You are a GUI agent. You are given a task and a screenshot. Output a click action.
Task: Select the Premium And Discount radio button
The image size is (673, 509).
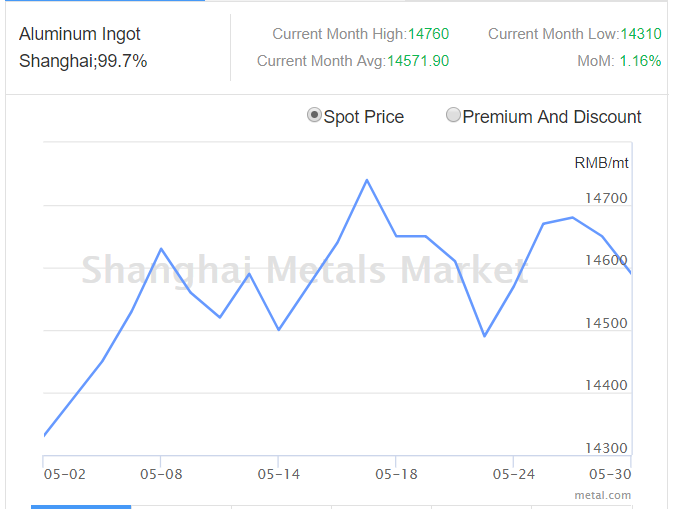click(x=453, y=115)
